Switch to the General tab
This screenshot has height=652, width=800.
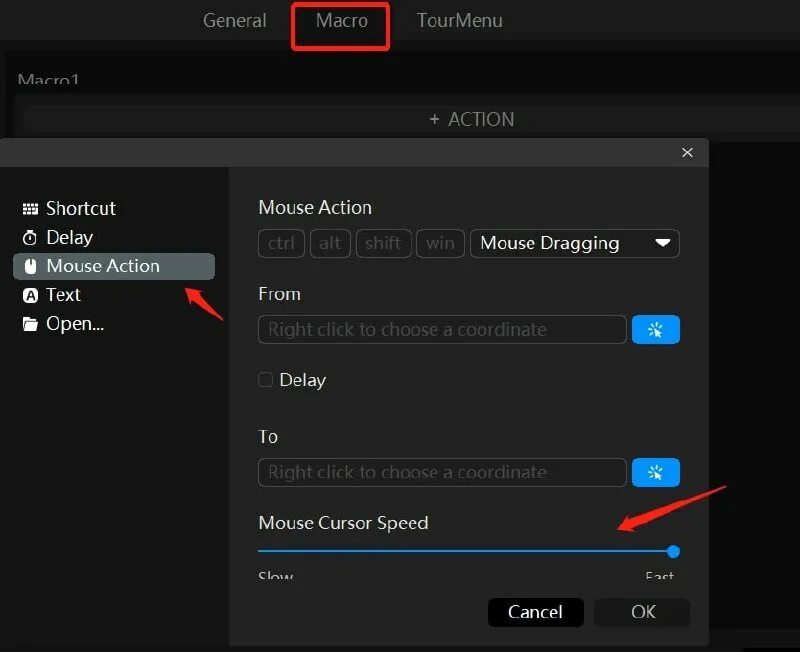235,20
